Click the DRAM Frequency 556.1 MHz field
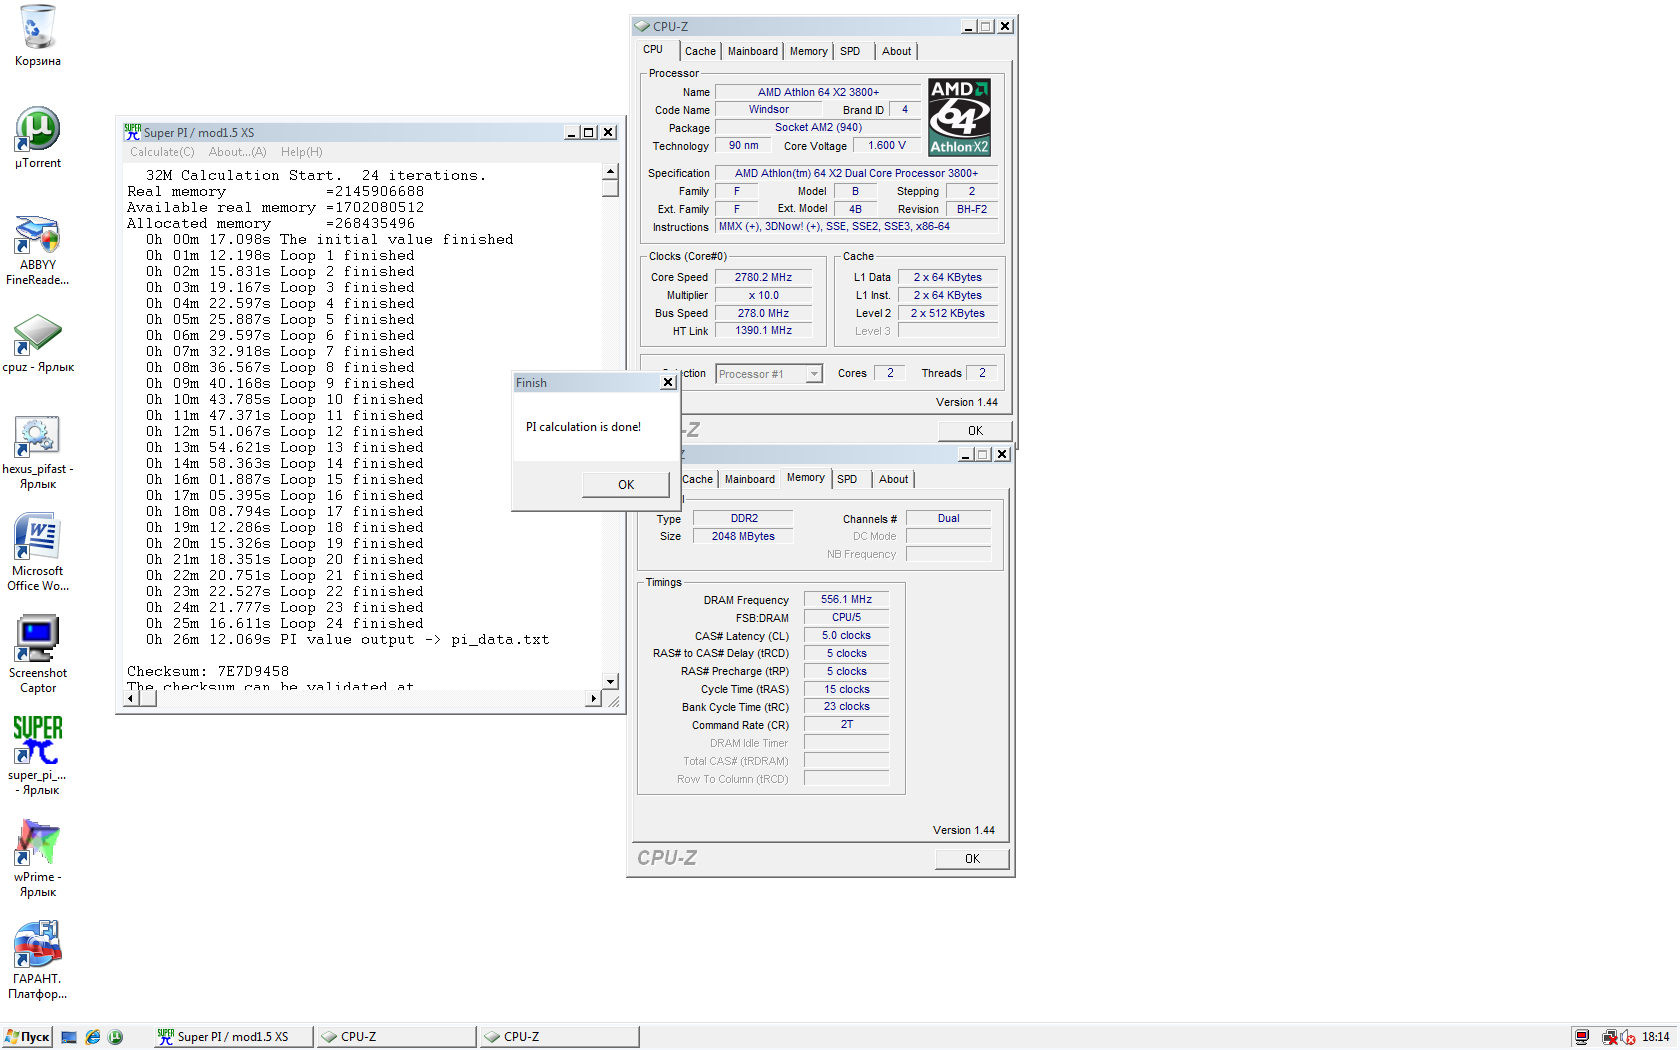 coord(846,599)
